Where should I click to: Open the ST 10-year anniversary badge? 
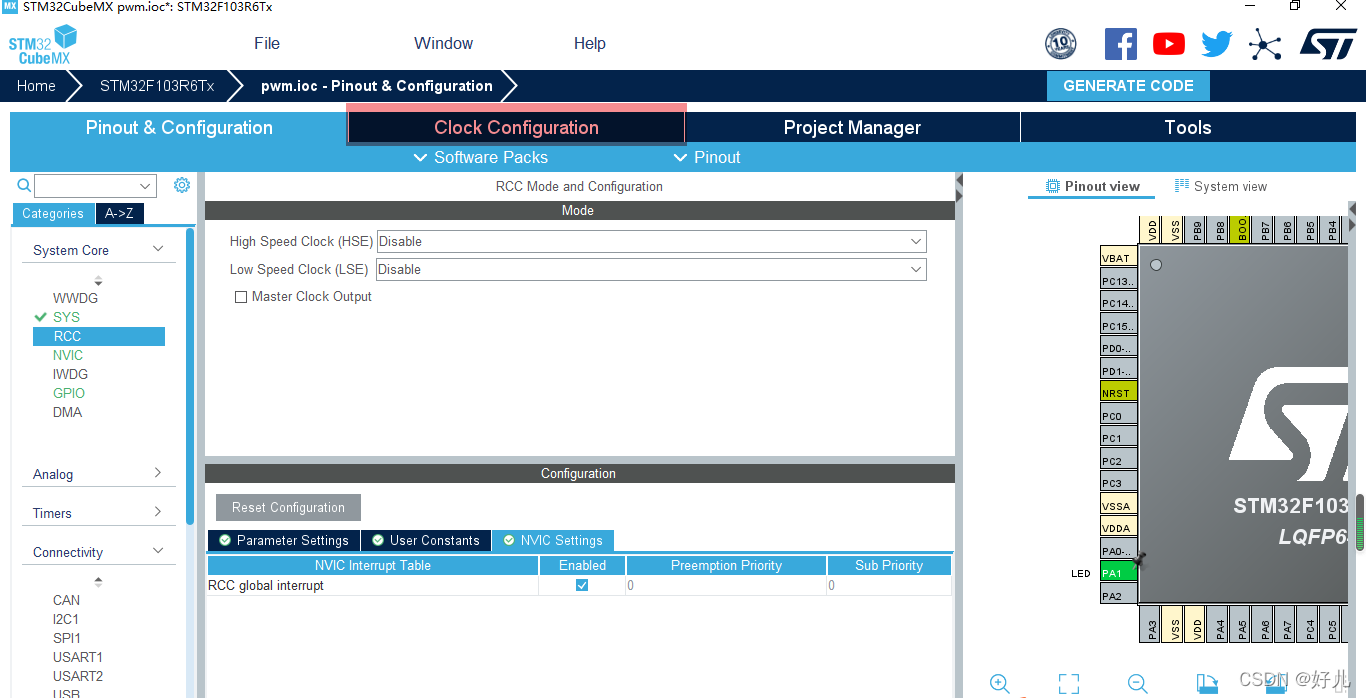[x=1060, y=44]
